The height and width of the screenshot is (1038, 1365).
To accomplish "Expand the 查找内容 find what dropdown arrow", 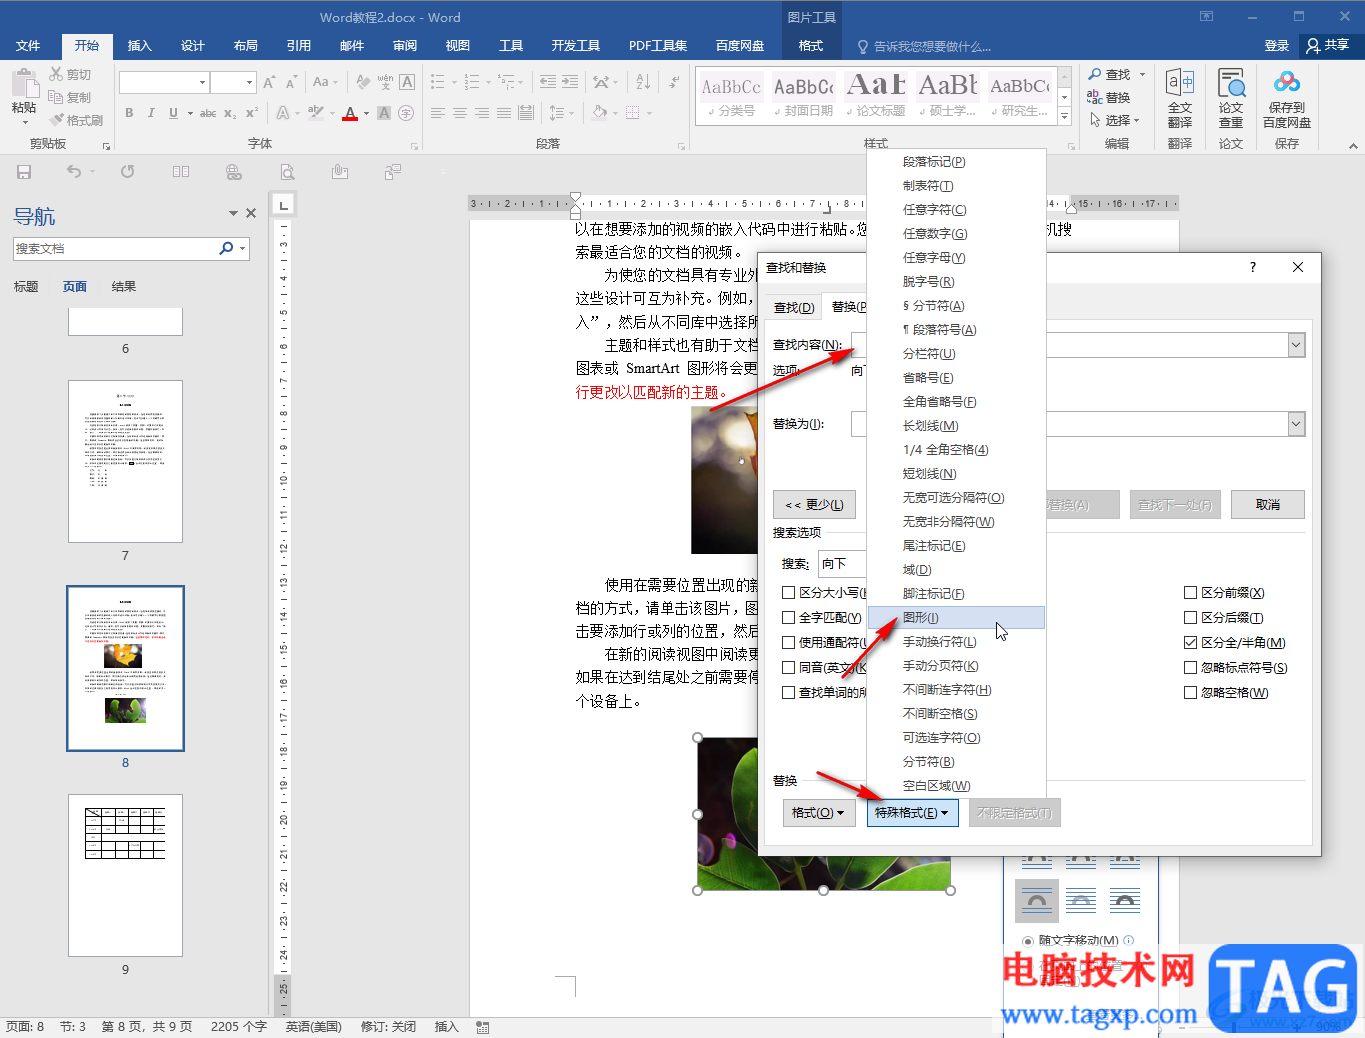I will [1296, 345].
